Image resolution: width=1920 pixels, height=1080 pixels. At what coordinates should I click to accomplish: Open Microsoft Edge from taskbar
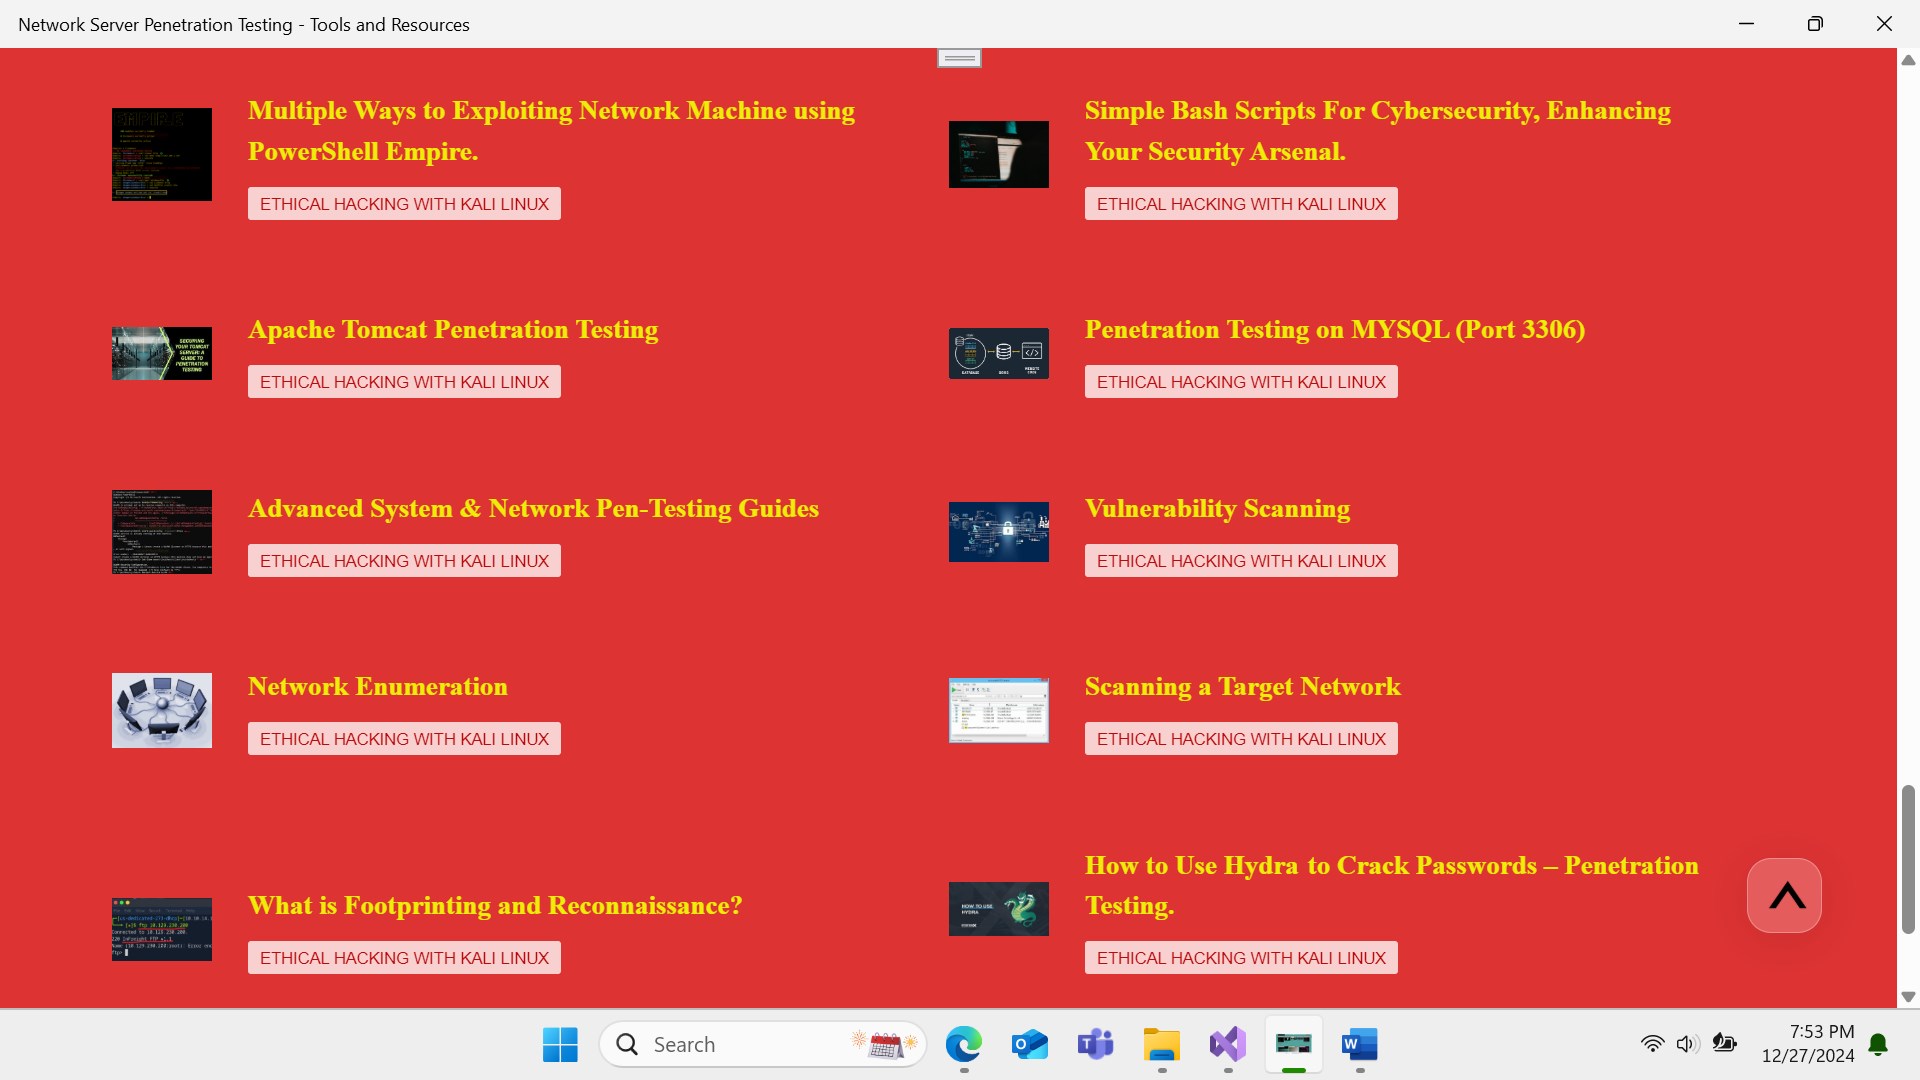[963, 1044]
